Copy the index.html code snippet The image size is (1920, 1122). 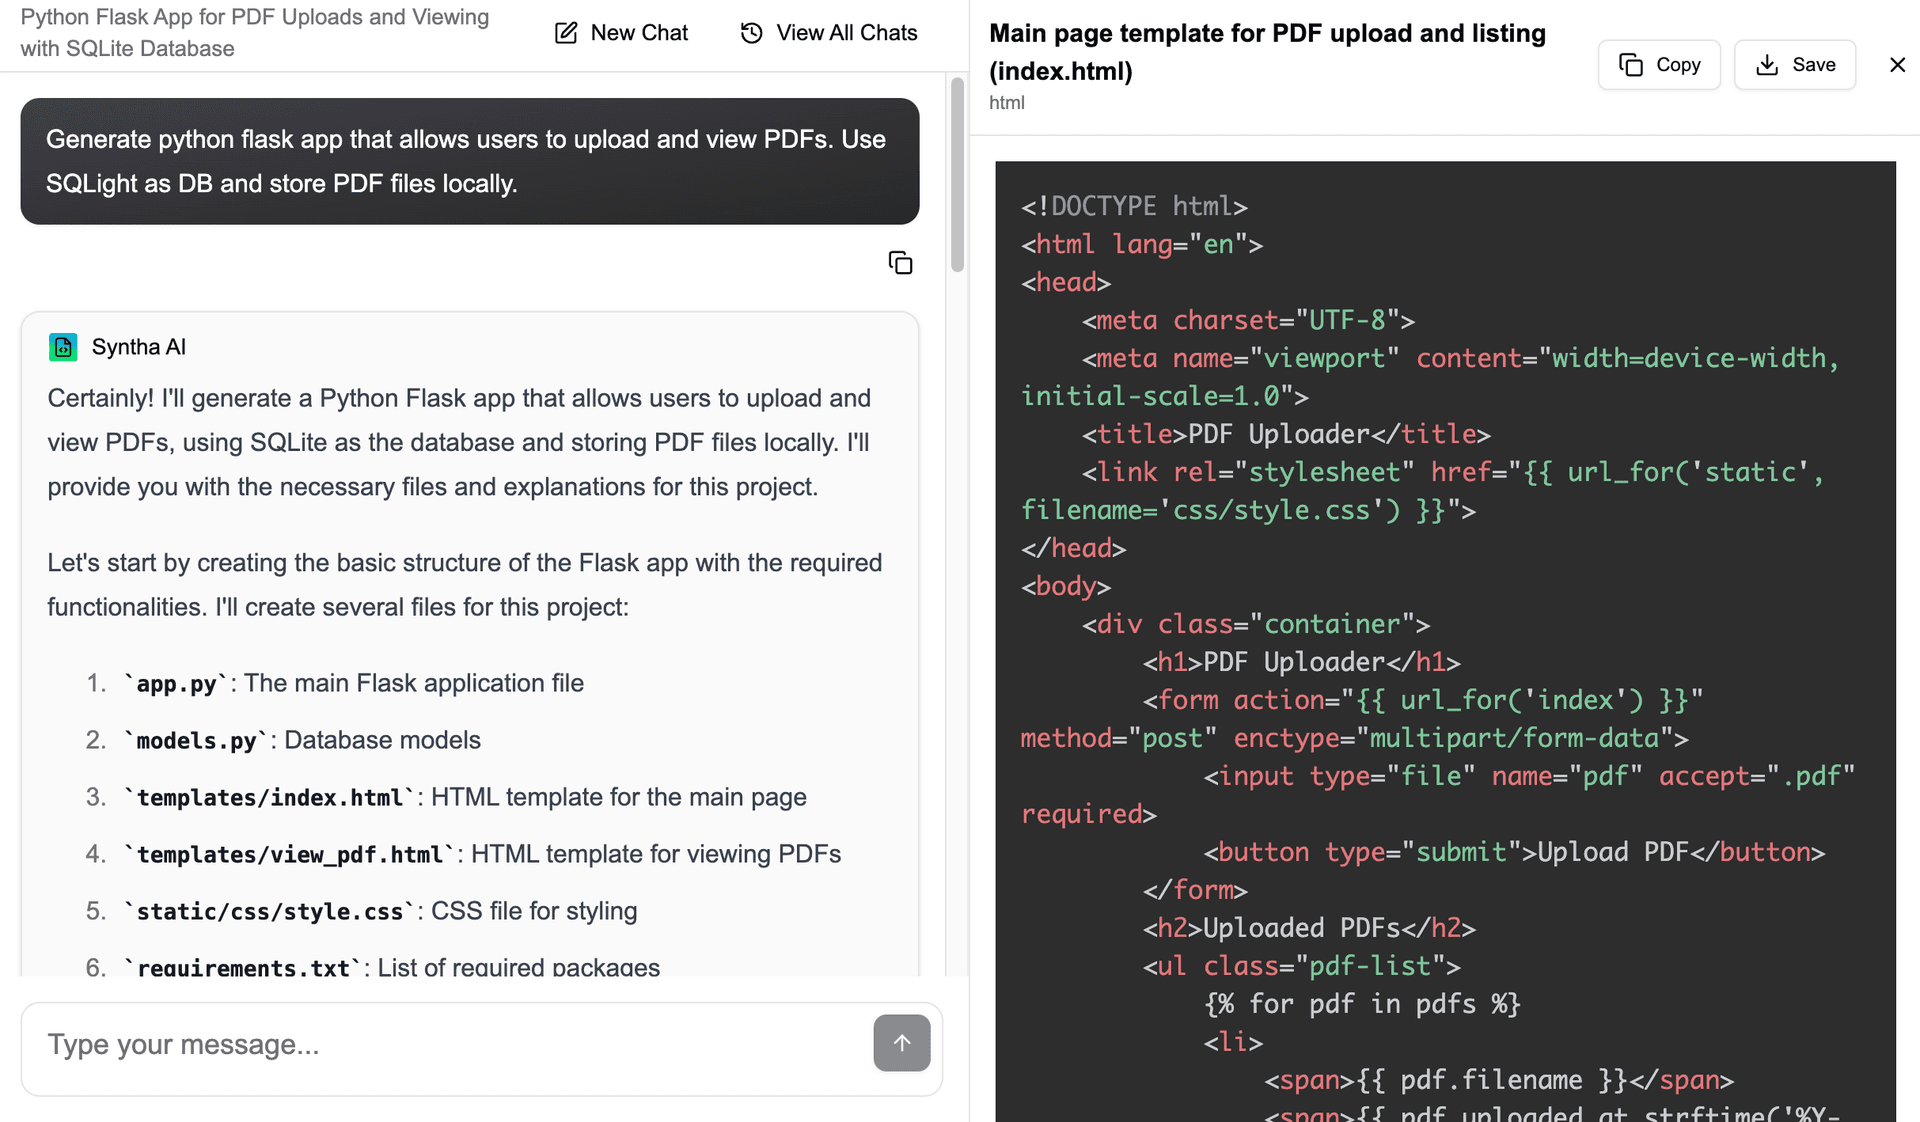[x=1658, y=64]
